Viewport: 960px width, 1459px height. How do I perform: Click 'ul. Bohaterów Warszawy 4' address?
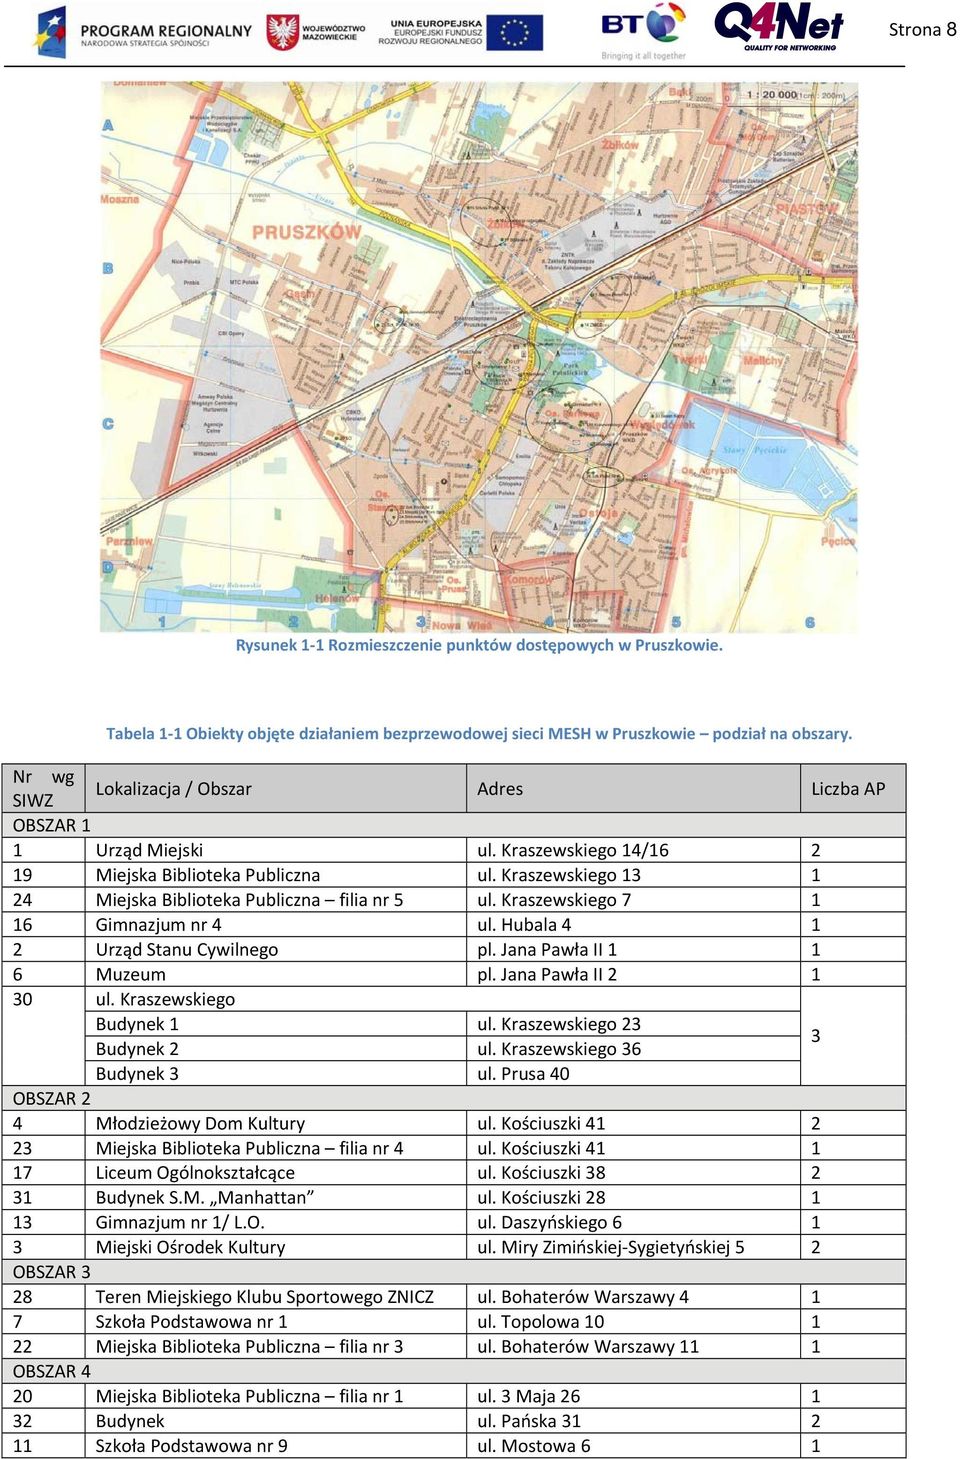tap(583, 1297)
